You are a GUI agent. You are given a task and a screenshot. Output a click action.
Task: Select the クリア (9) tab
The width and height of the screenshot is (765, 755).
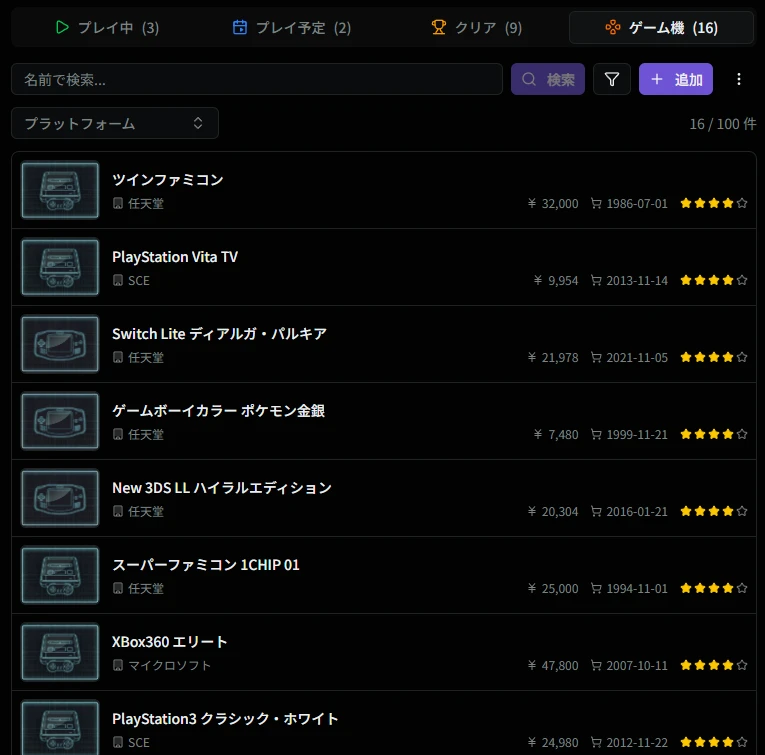pyautogui.click(x=476, y=28)
